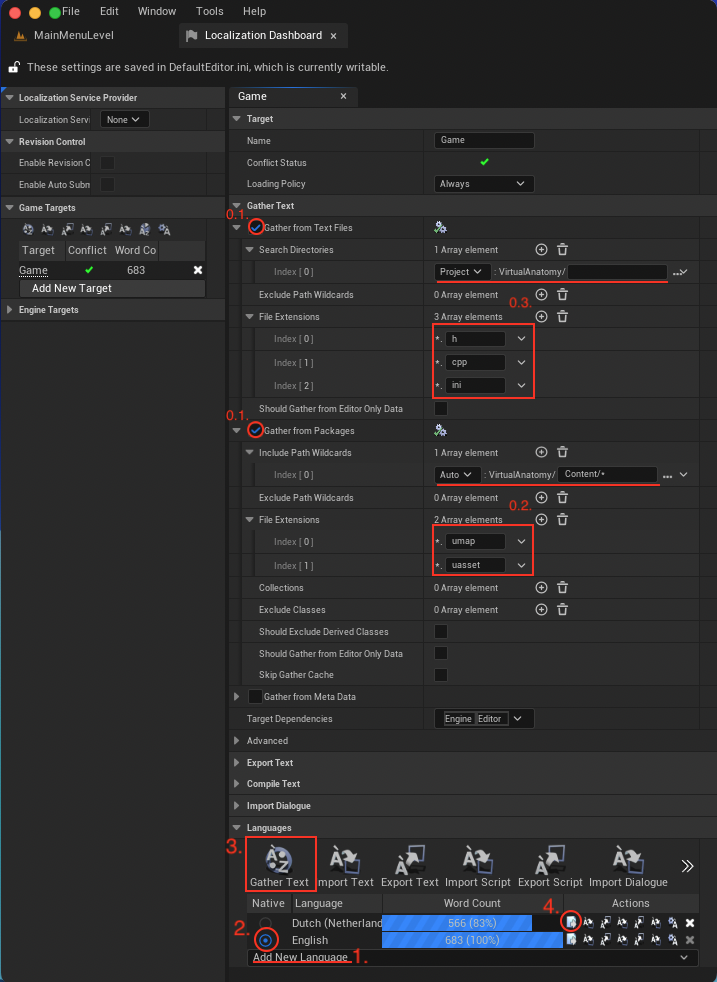Add element to Search Directories array

click(x=541, y=250)
